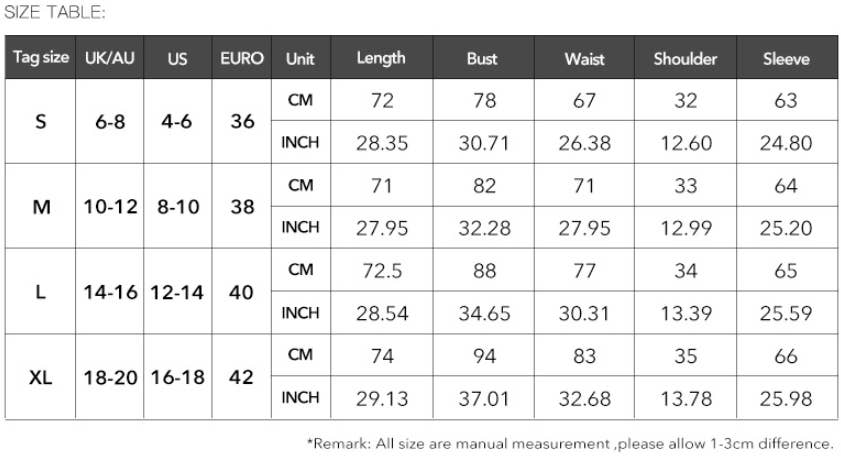Screen dimensions: 841x466
Task: Click the EURO size "42" cell
Action: (242, 377)
